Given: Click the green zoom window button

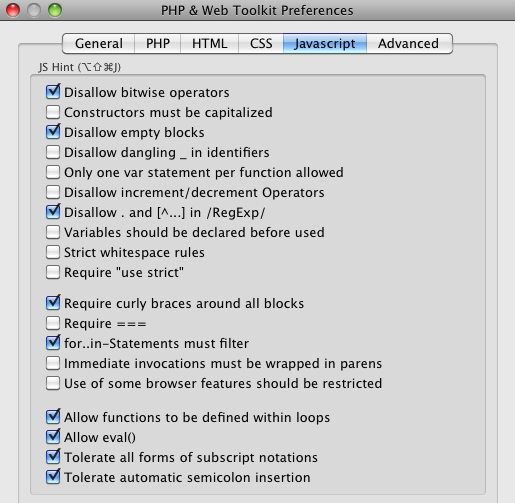Looking at the screenshot, I should [x=55, y=10].
